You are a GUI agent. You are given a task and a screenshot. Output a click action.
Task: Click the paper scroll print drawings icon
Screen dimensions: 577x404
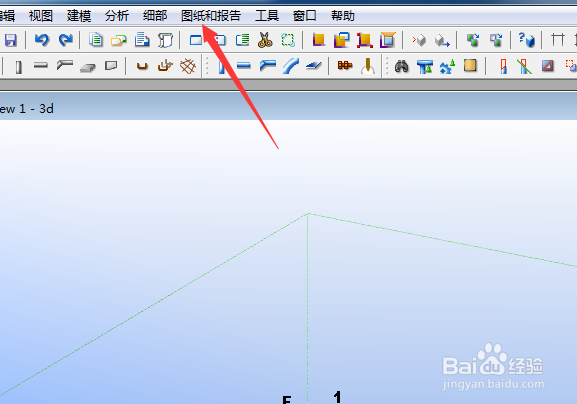click(165, 40)
